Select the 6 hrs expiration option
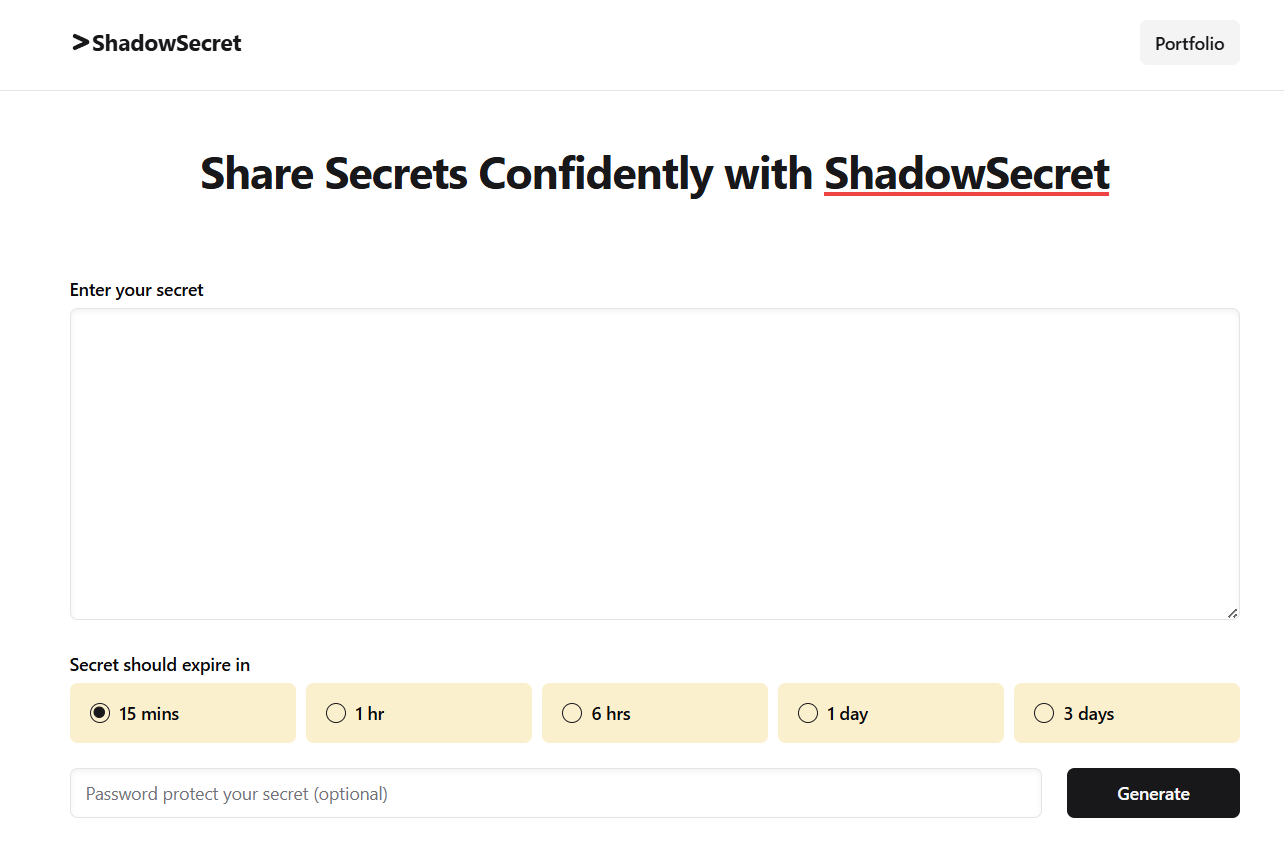The width and height of the screenshot is (1284, 861). click(571, 713)
